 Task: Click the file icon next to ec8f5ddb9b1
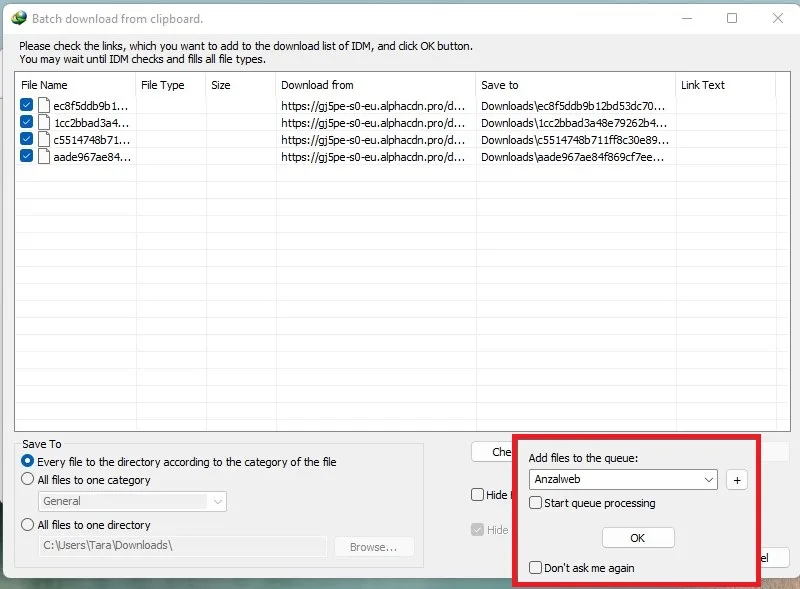point(44,105)
